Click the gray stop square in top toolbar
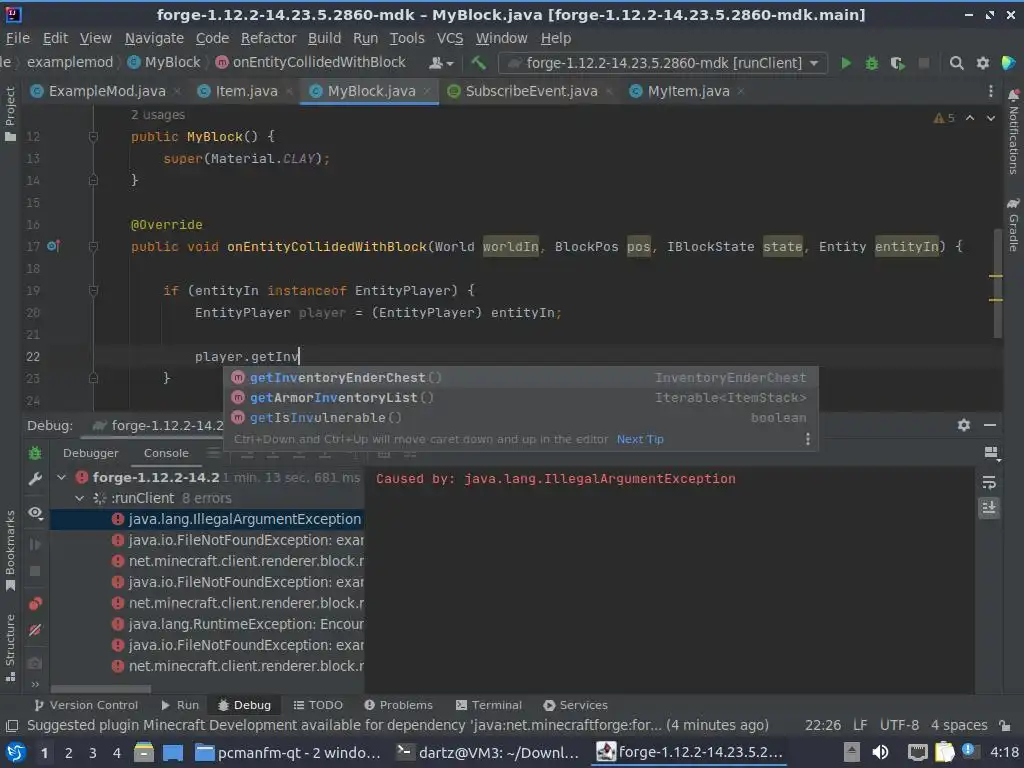Screen dimensions: 1024x768 pos(923,63)
